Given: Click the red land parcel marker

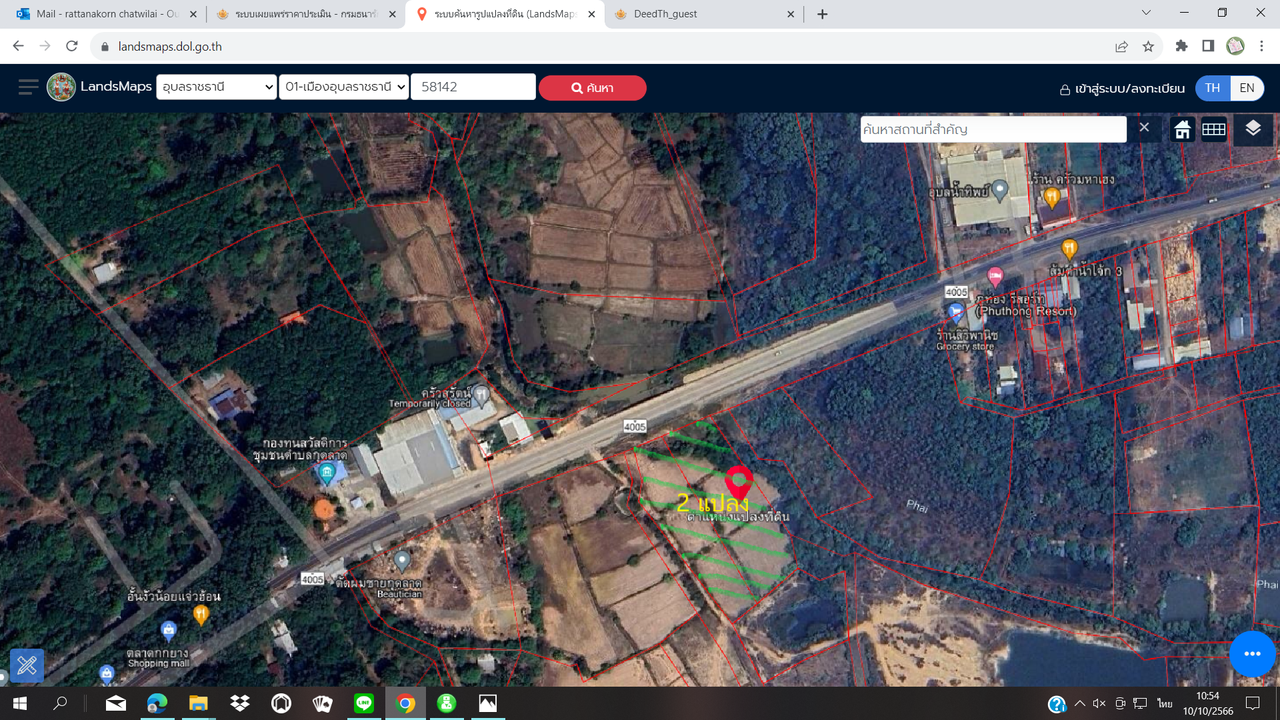Looking at the screenshot, I should pos(739,482).
